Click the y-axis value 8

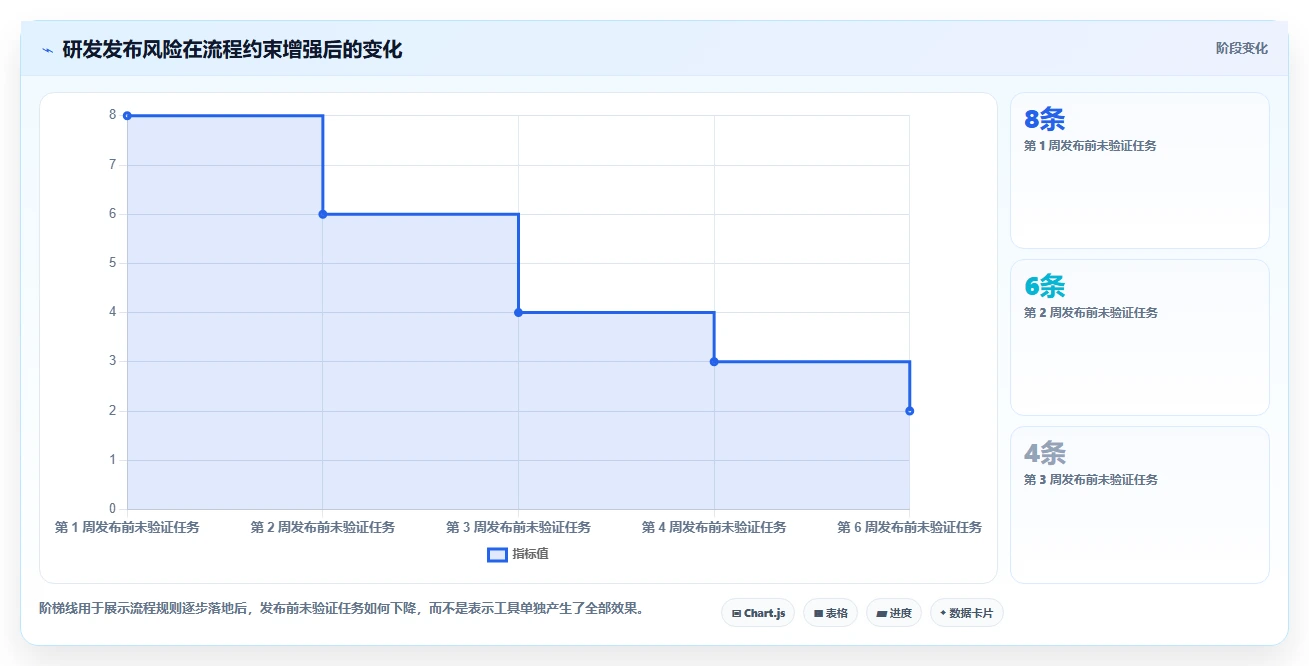click(x=113, y=115)
